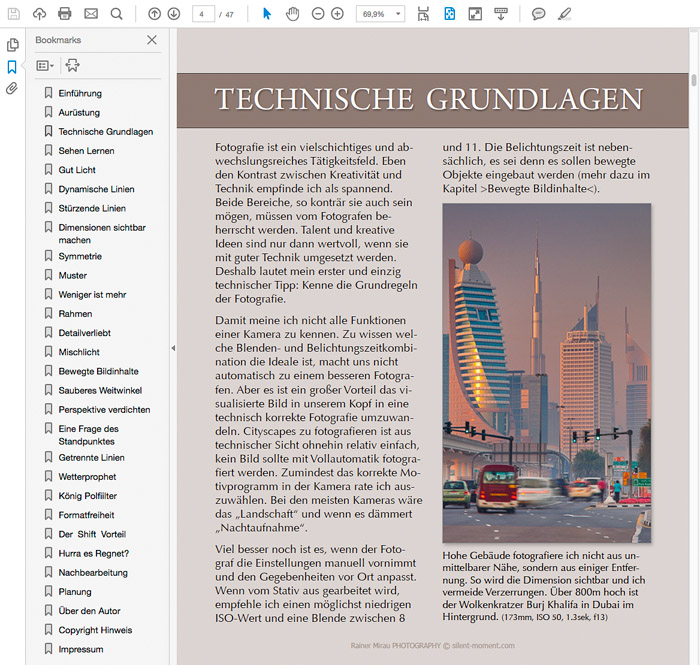Upload file with the cloud icon

(39, 14)
